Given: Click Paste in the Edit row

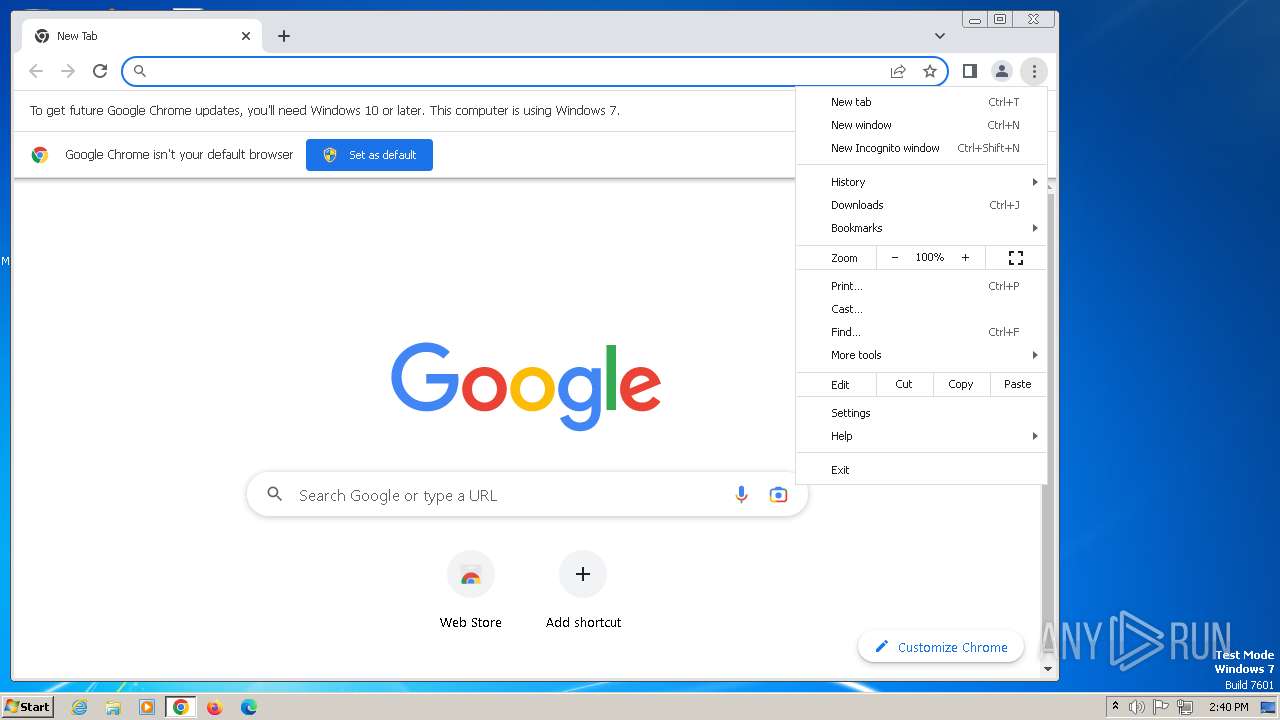Looking at the screenshot, I should click(1018, 384).
